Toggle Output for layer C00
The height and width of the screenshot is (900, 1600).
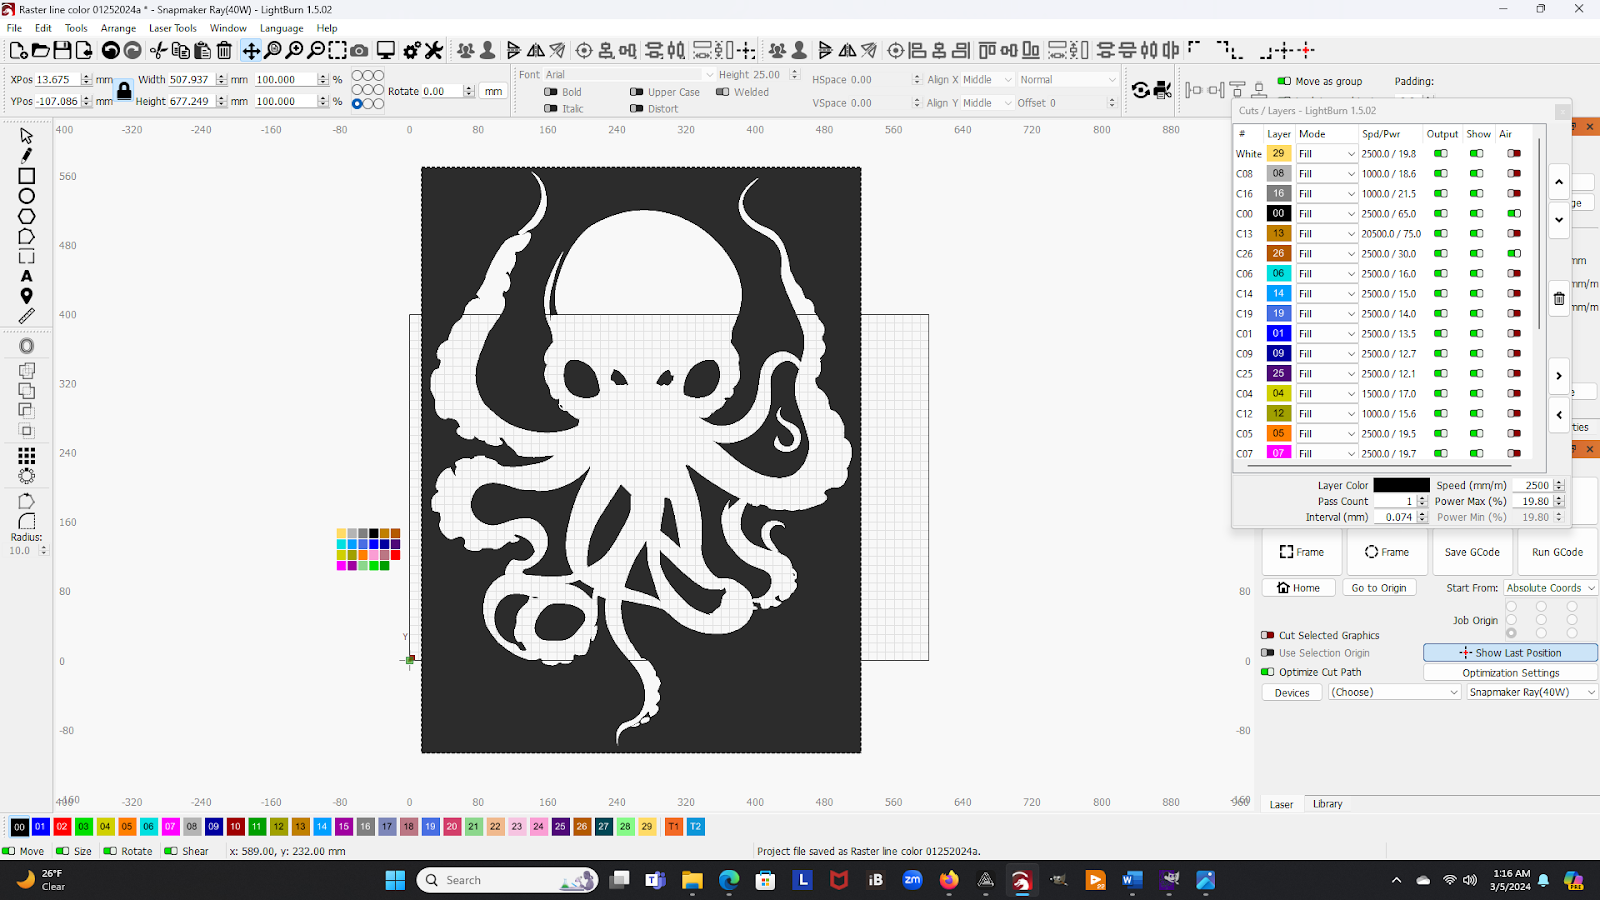(x=1441, y=213)
